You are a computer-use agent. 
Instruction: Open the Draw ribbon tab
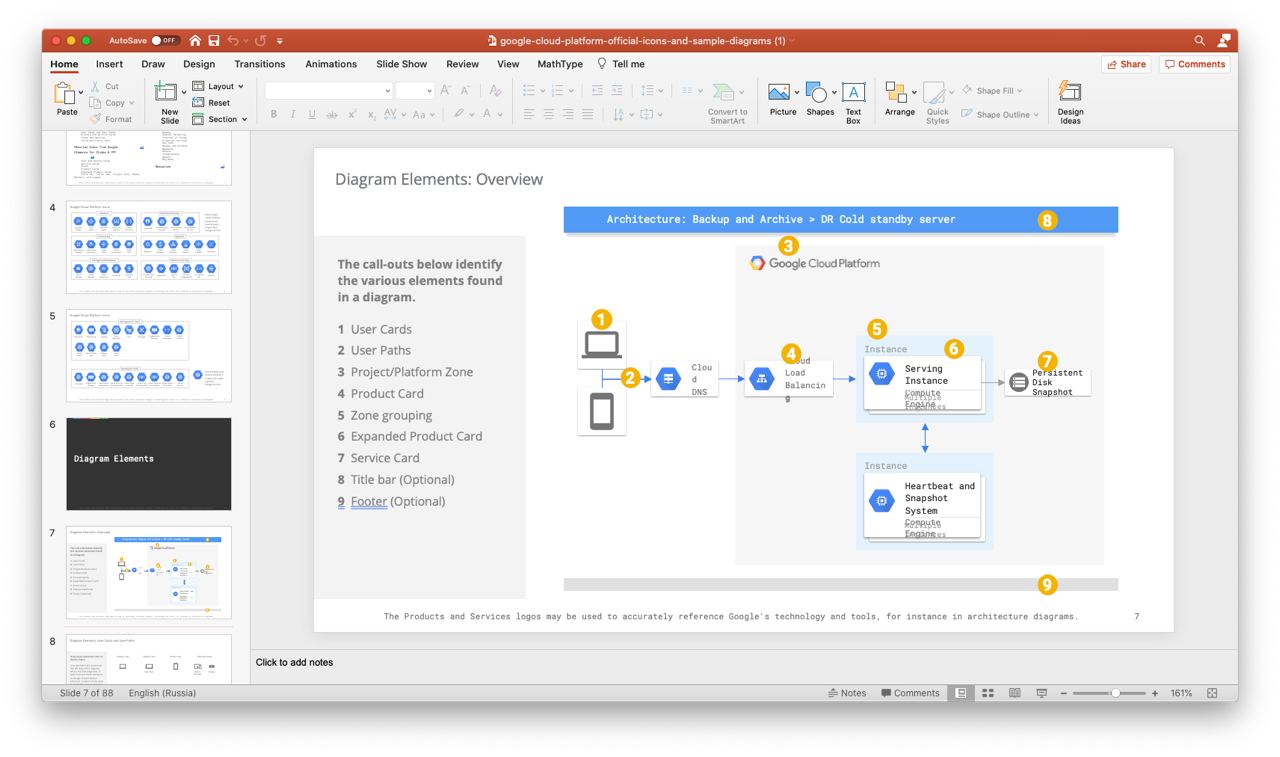tap(153, 64)
